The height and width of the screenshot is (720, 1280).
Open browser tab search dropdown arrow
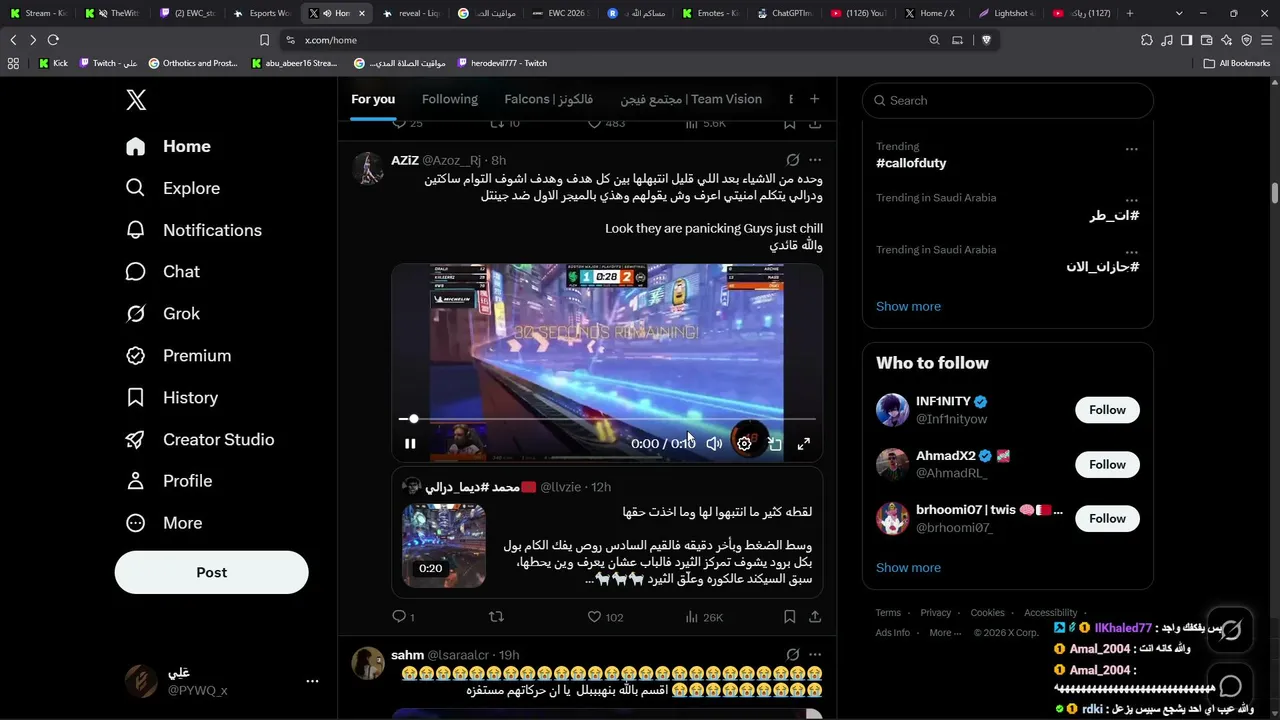pos(1179,13)
